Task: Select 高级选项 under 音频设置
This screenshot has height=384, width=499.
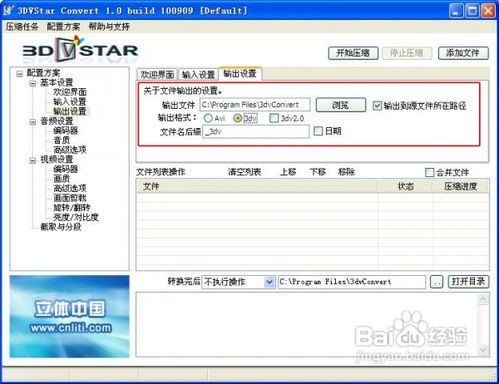Action: pyautogui.click(x=70, y=150)
